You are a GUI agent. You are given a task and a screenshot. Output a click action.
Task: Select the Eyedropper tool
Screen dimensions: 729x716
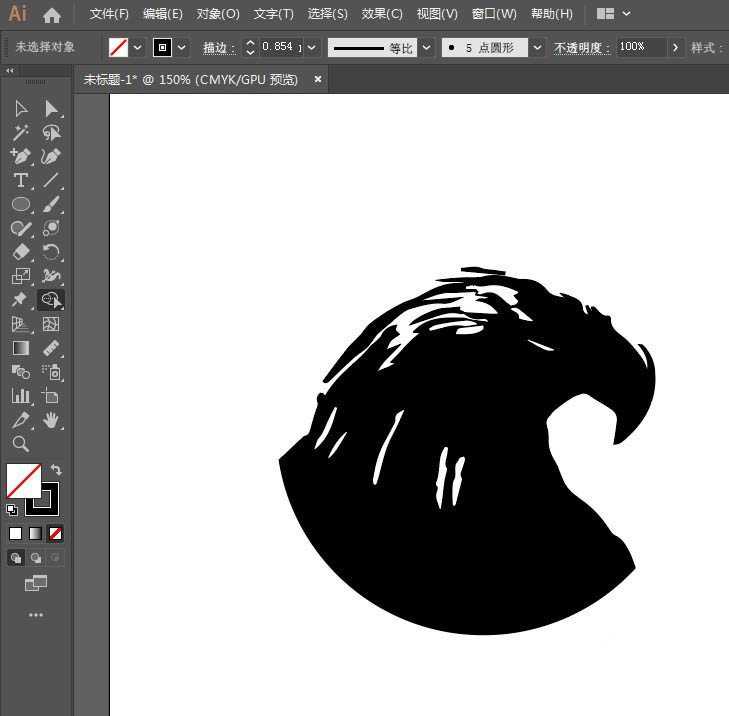click(x=20, y=420)
